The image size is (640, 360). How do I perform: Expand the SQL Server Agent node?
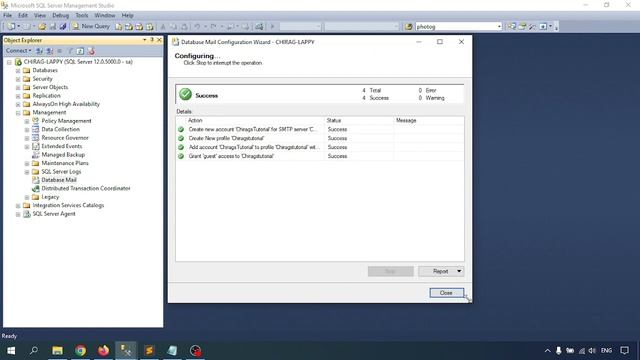pyautogui.click(x=18, y=214)
